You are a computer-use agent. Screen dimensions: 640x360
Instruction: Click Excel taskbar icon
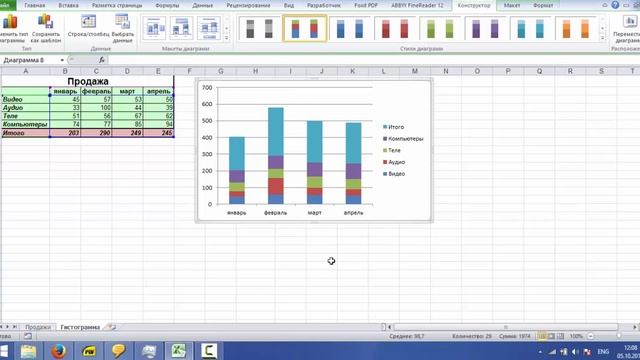click(178, 351)
